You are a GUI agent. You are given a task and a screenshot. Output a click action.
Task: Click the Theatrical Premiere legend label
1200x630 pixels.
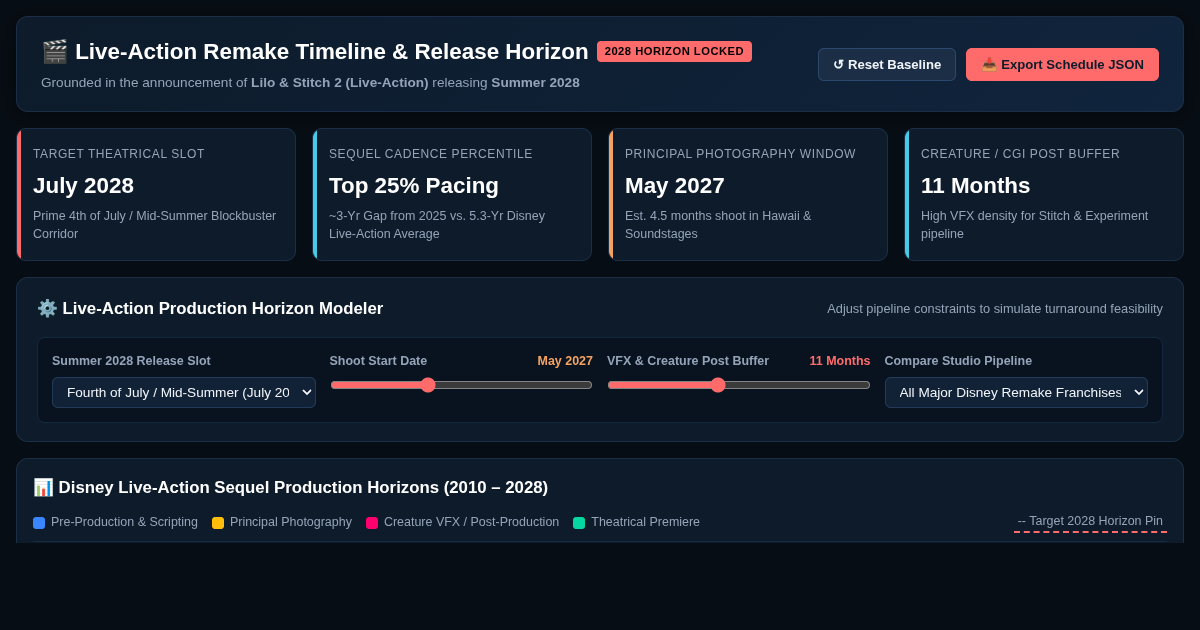[x=645, y=522]
